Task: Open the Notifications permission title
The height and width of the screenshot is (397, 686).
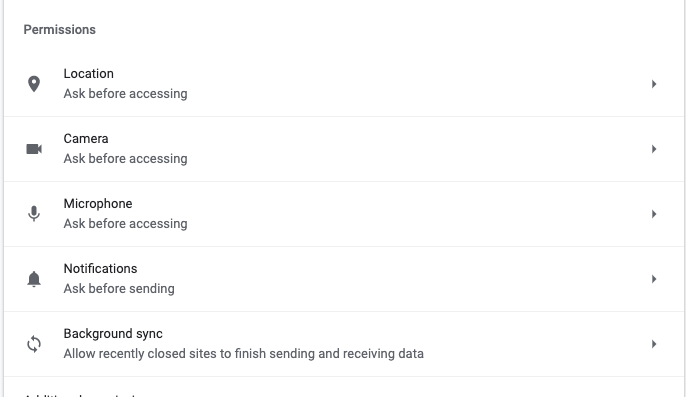Action: point(100,268)
